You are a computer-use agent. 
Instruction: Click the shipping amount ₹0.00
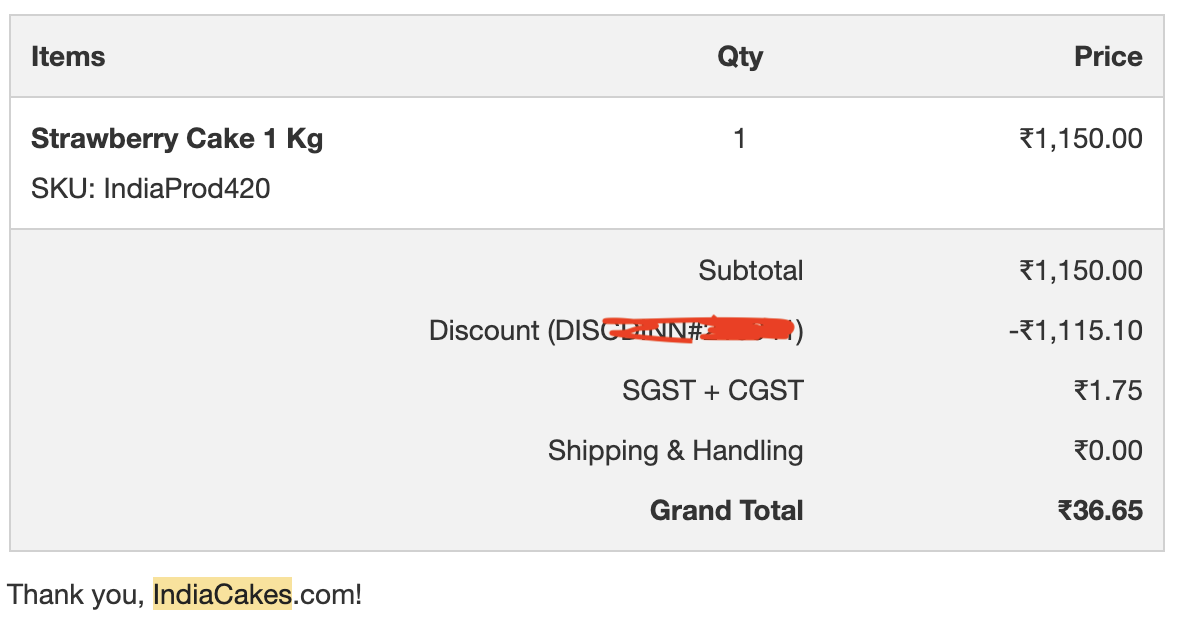1108,450
